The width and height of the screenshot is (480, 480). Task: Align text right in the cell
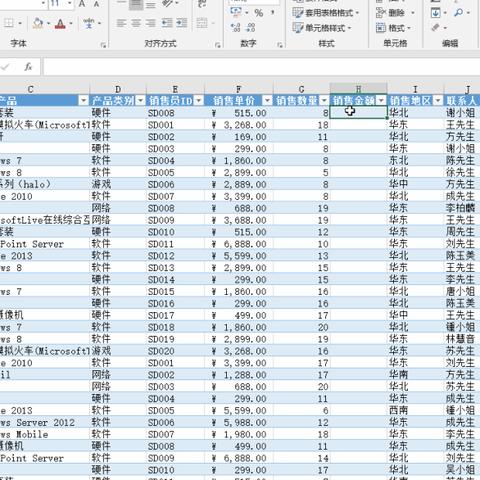tap(151, 23)
